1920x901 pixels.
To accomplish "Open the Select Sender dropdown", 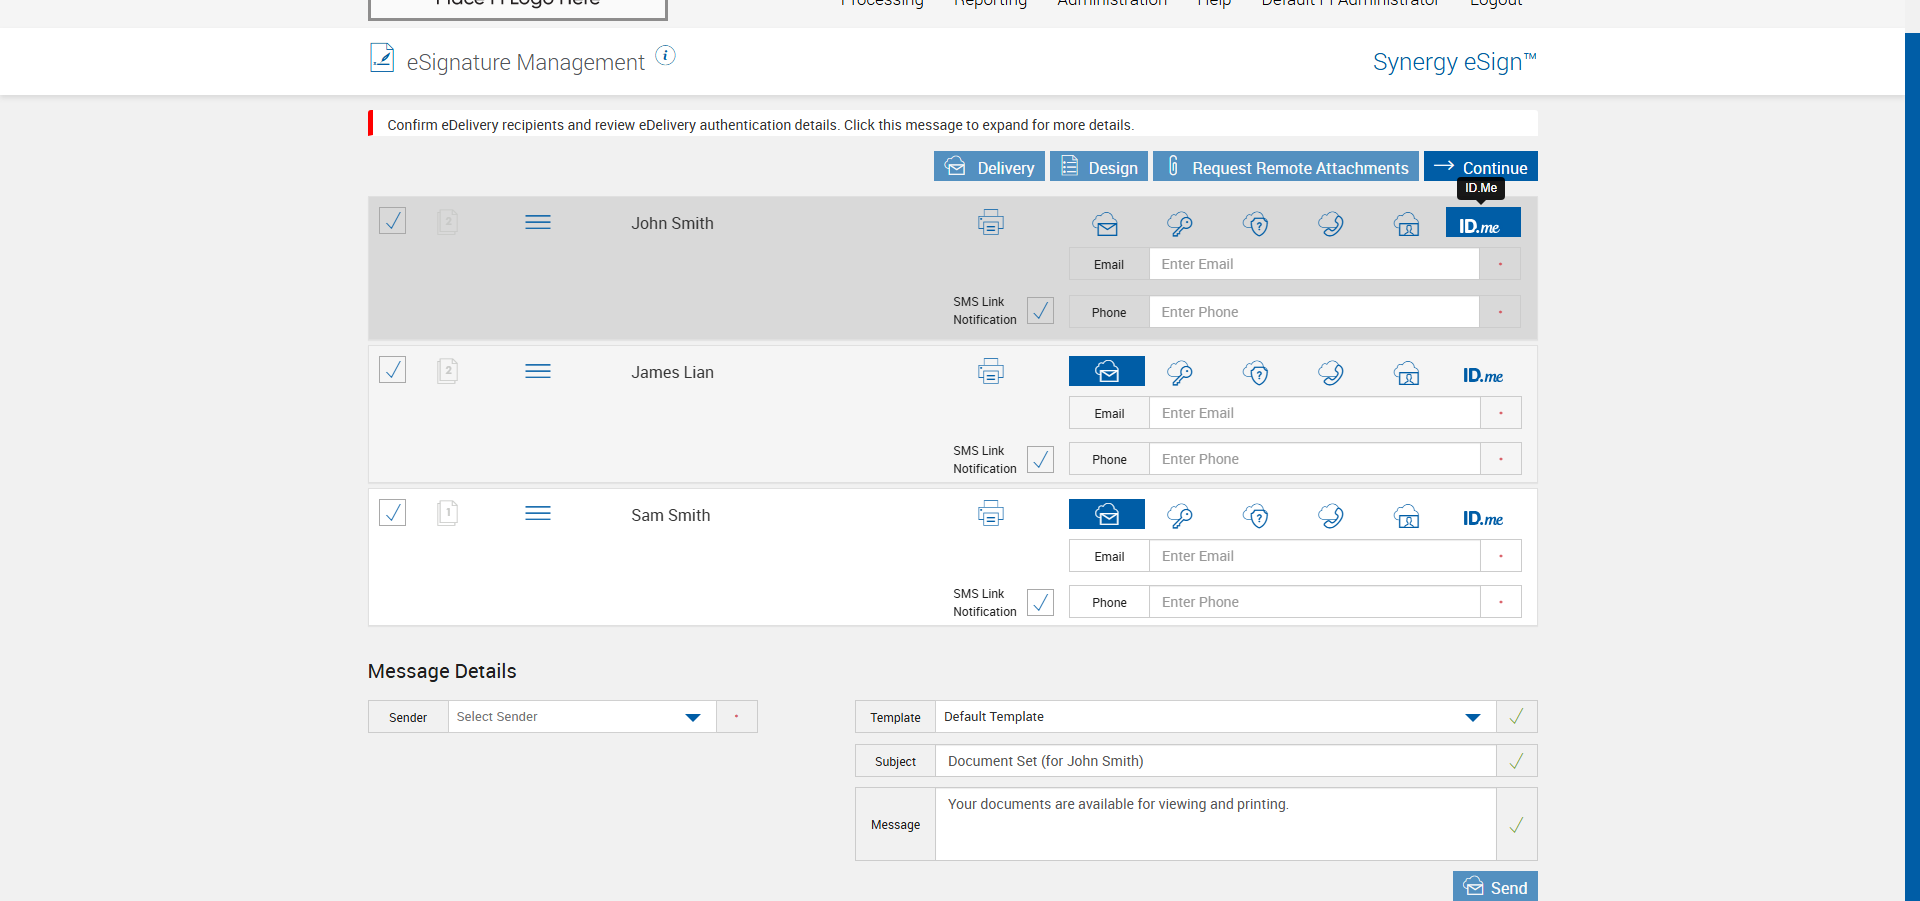I will tap(581, 717).
